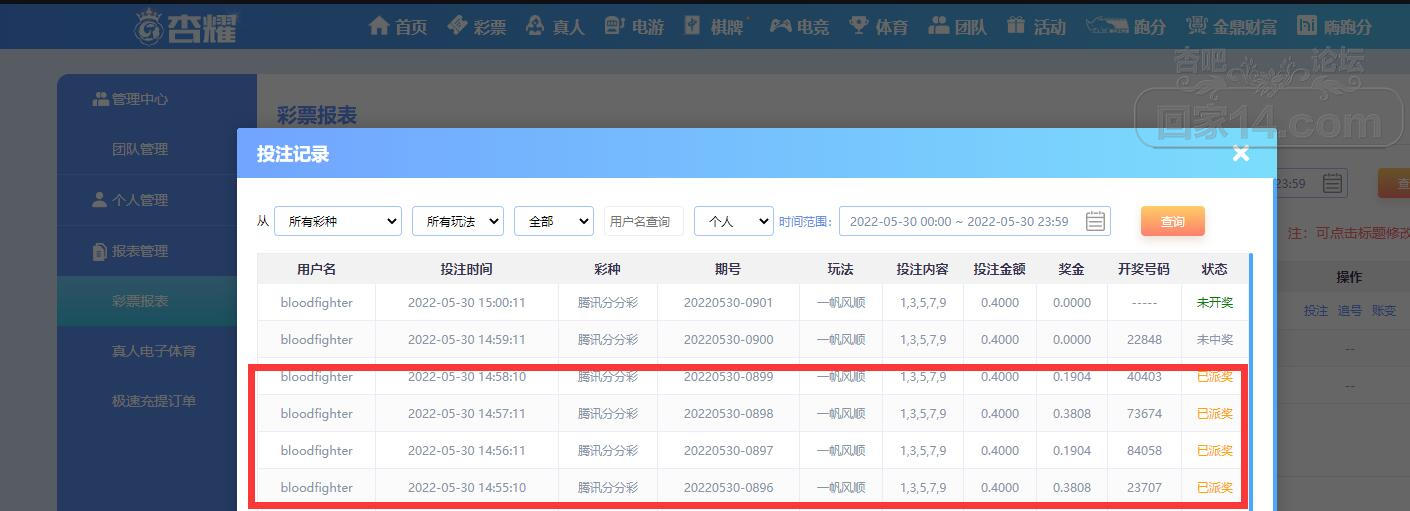This screenshot has height=511, width=1410.
Task: Click the 未开奖 status cell
Action: point(1214,302)
